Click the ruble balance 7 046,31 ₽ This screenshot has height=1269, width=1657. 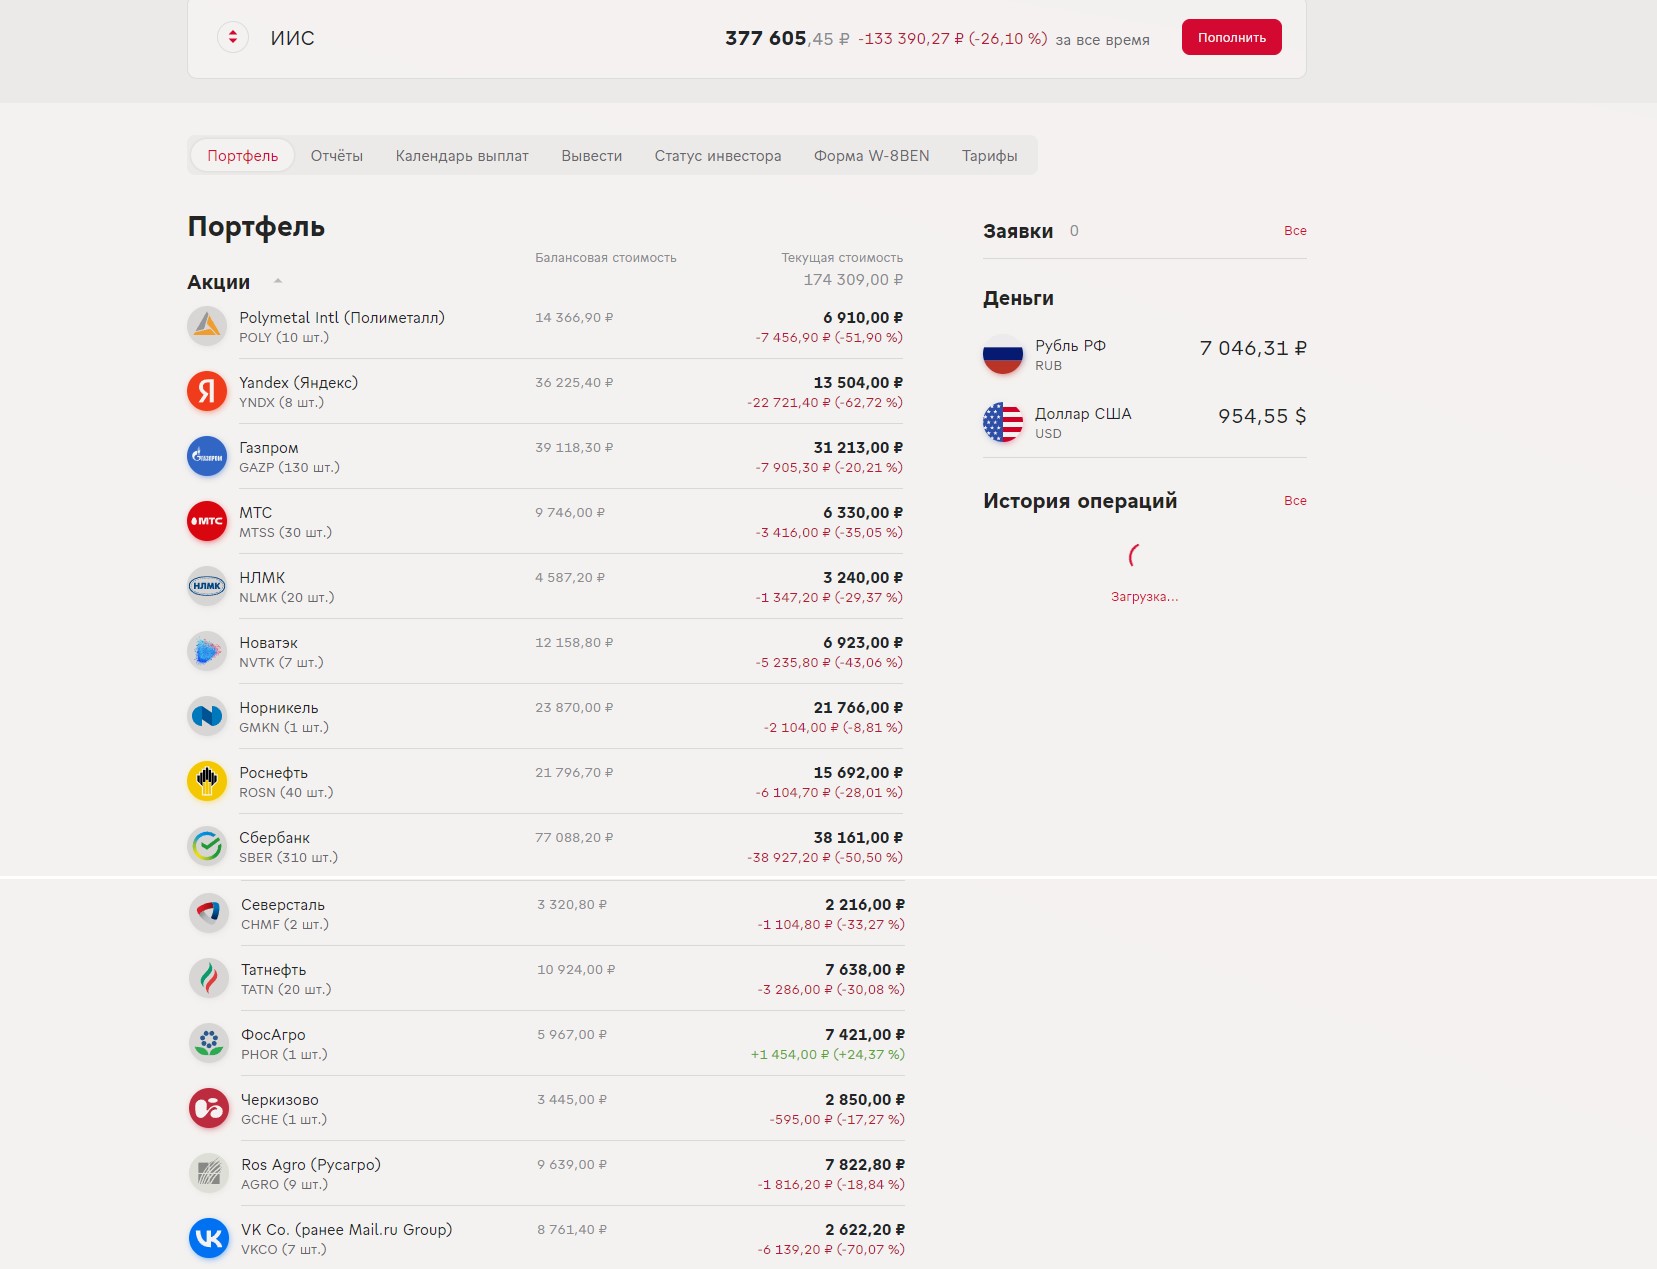pos(1253,348)
